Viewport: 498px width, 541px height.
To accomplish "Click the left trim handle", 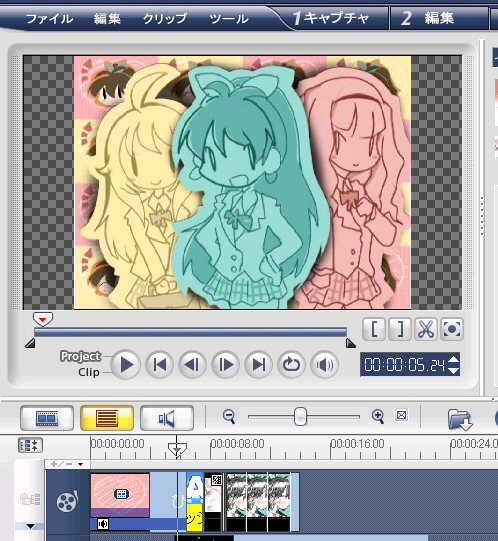I will 30,343.
